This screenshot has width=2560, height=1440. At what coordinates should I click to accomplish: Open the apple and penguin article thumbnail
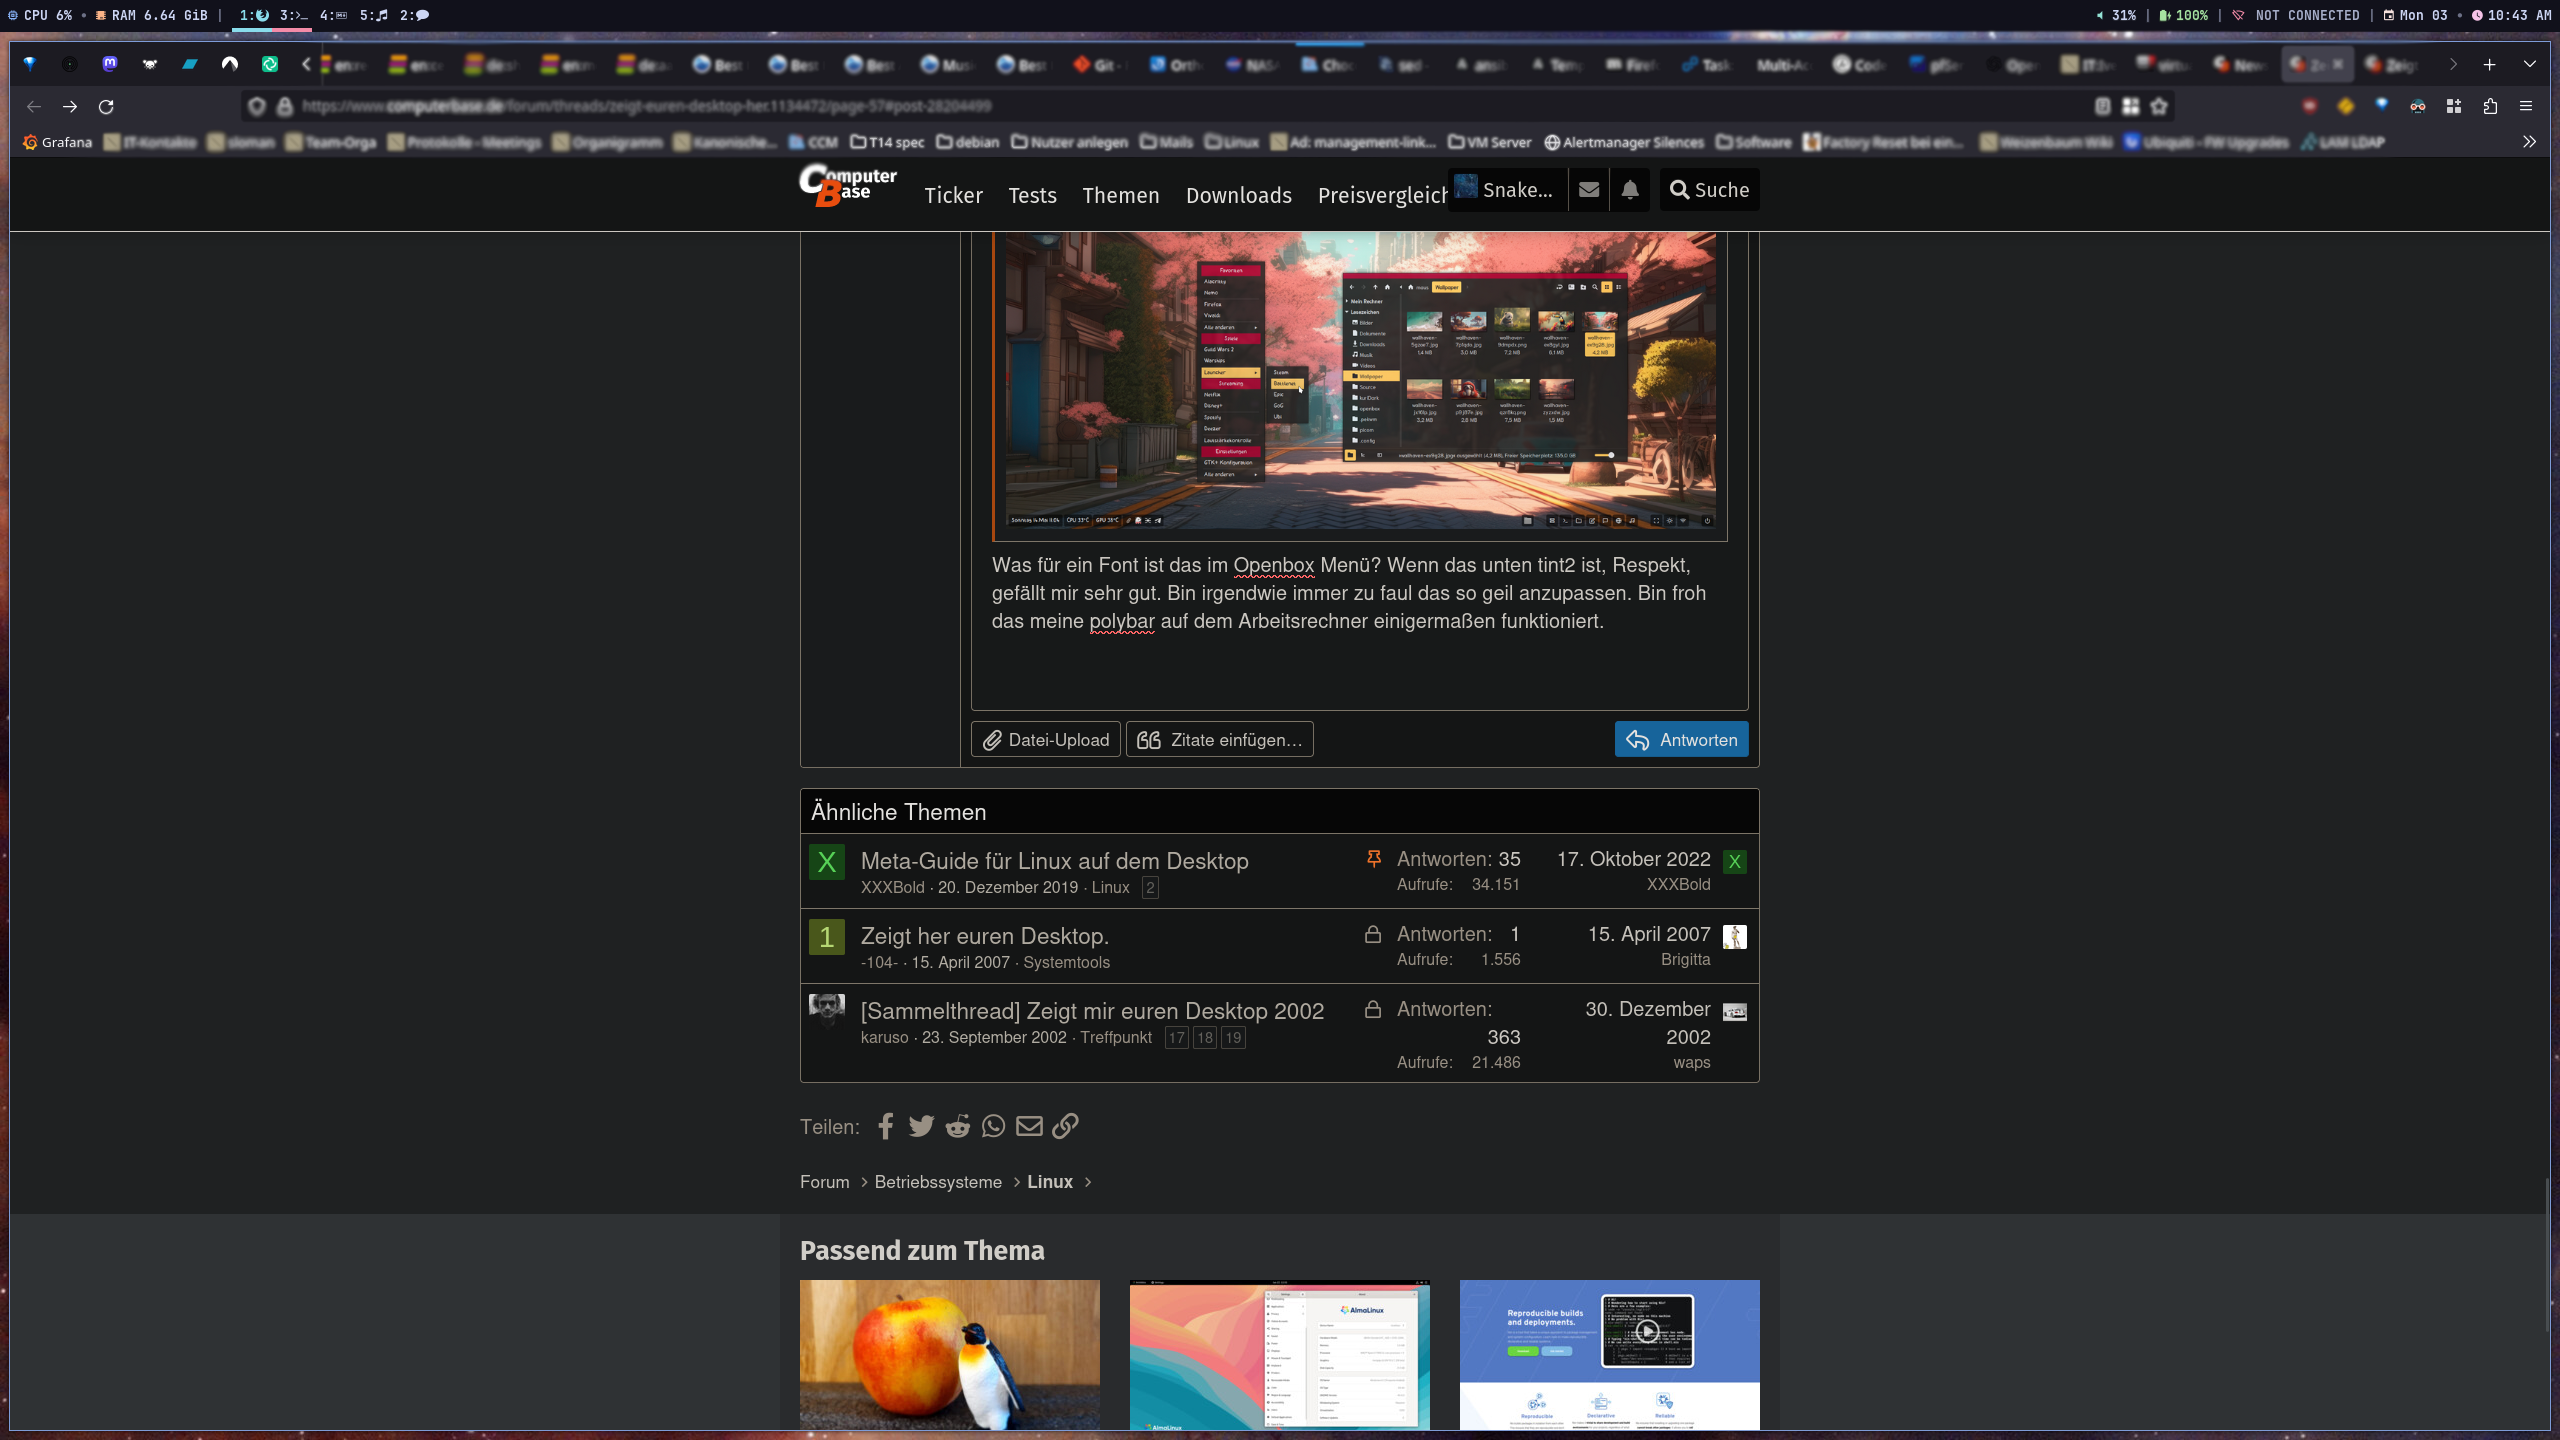[949, 1354]
